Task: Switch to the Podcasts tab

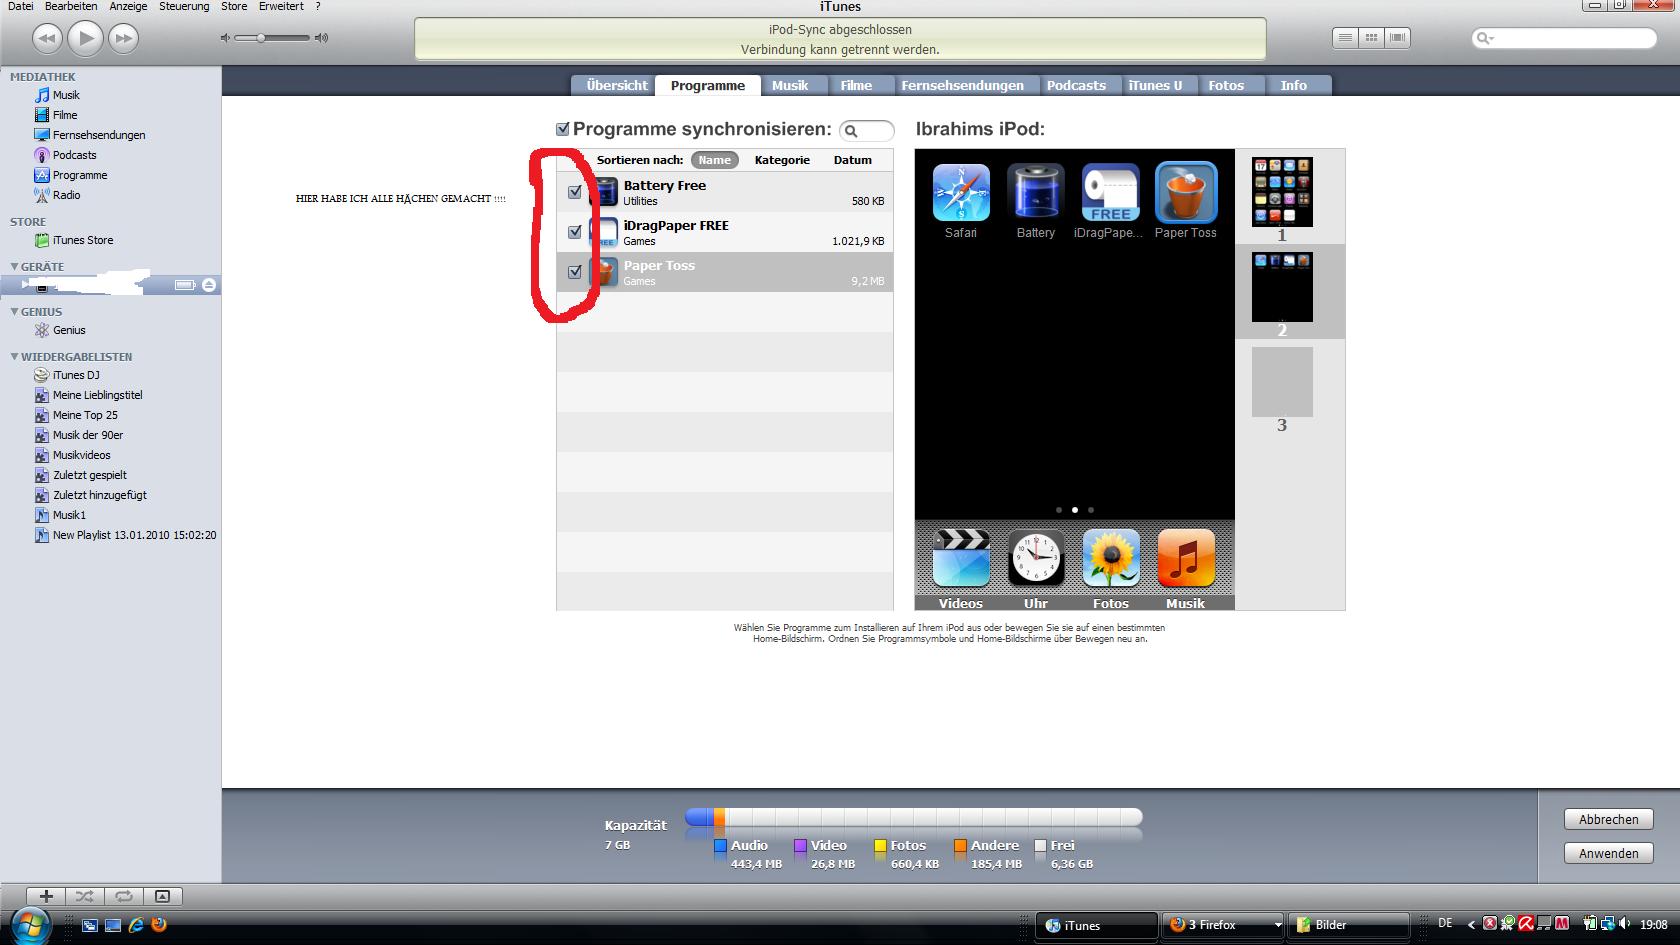Action: (1076, 85)
